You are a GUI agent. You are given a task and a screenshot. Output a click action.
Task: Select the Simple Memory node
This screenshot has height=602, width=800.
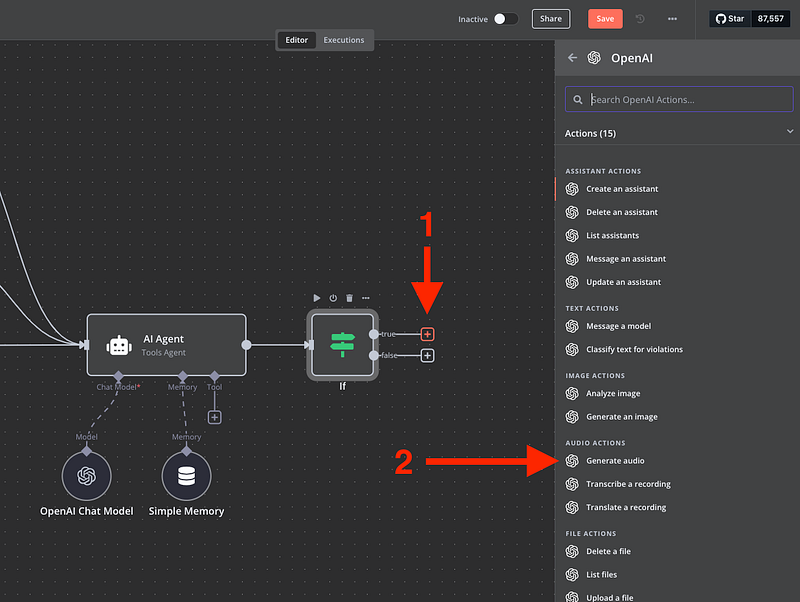click(x=186, y=476)
